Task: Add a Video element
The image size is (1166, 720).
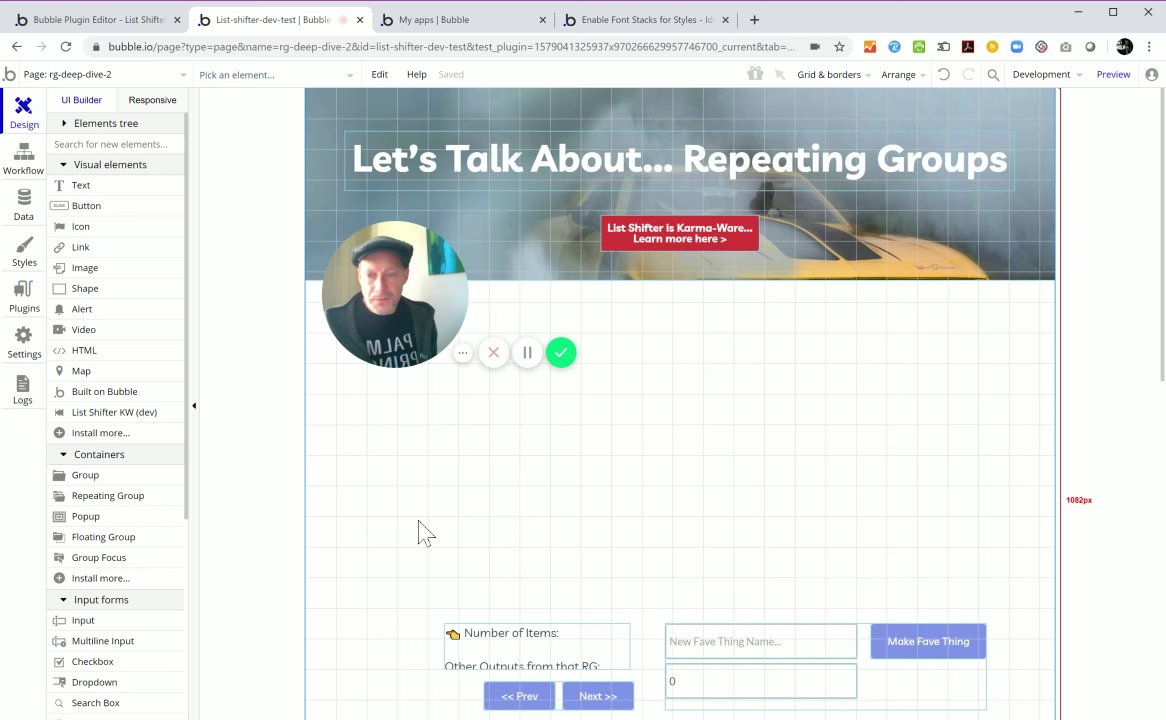Action: click(x=116, y=330)
